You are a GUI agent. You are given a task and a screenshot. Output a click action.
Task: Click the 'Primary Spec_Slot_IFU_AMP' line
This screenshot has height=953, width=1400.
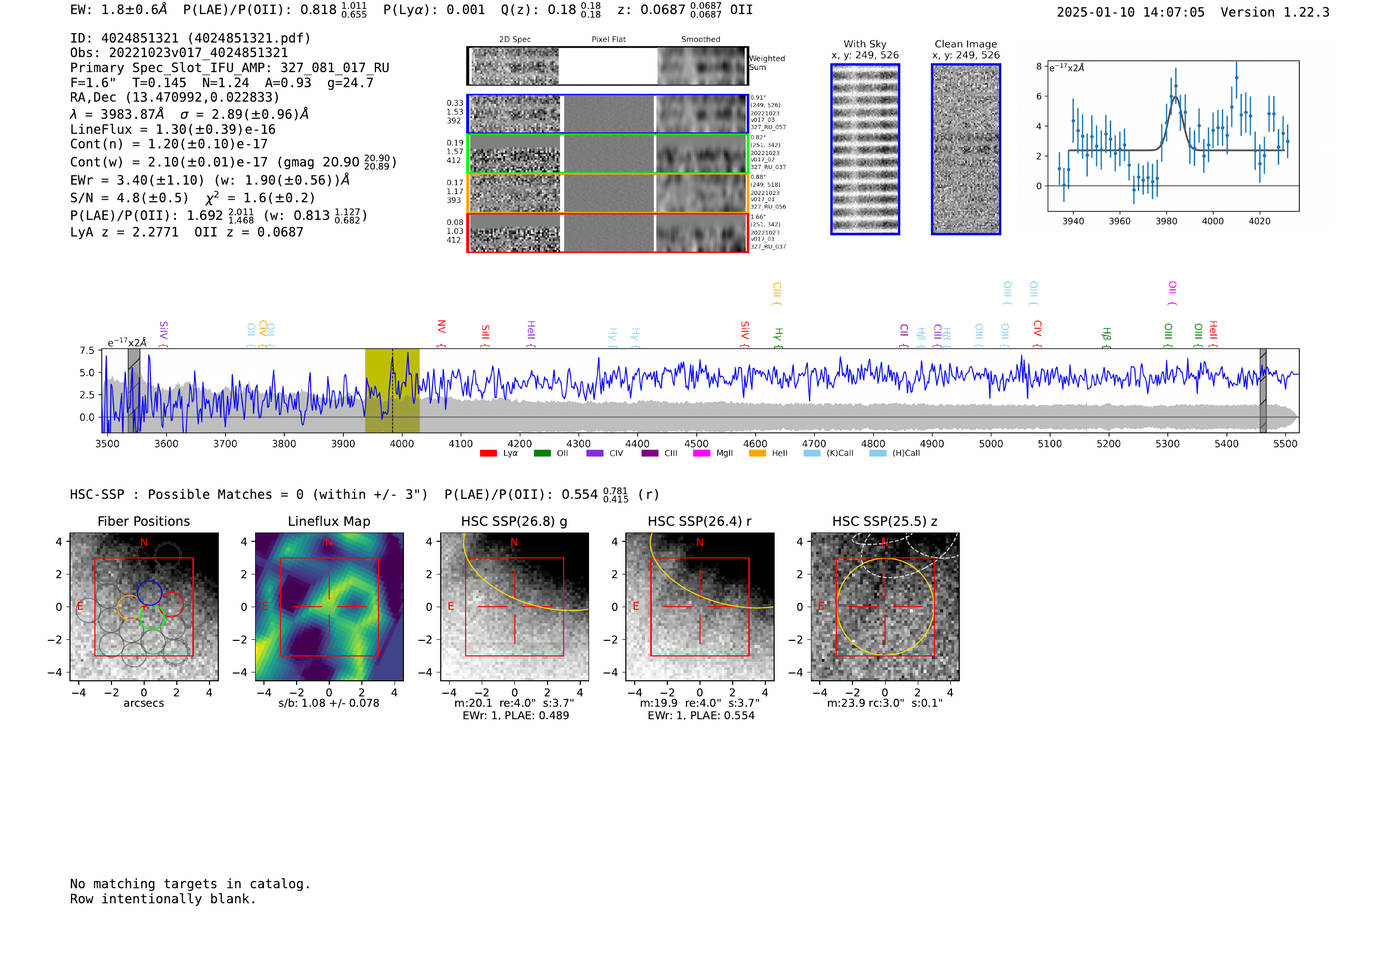230,68
